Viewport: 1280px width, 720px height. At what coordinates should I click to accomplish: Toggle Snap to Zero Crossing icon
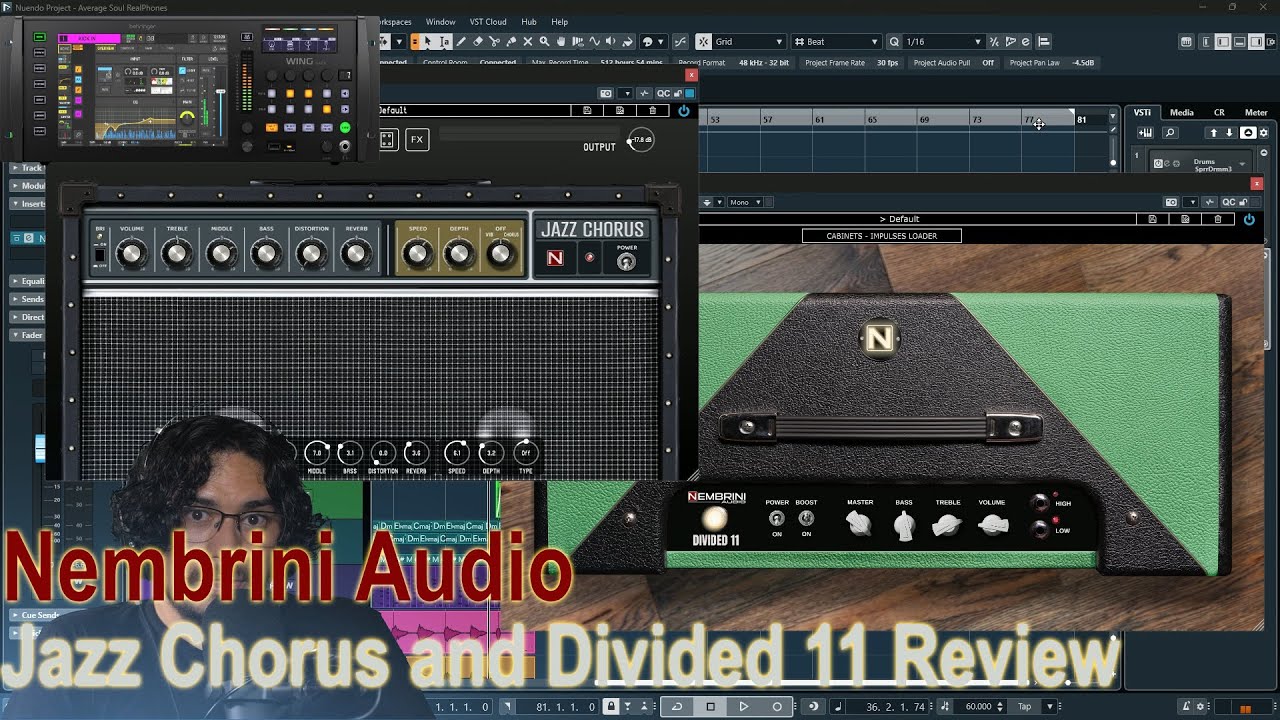click(680, 42)
